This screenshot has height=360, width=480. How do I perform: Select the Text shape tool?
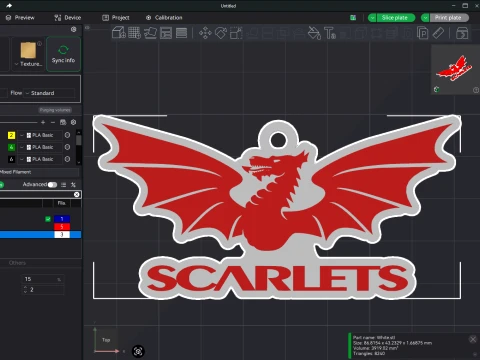point(330,33)
